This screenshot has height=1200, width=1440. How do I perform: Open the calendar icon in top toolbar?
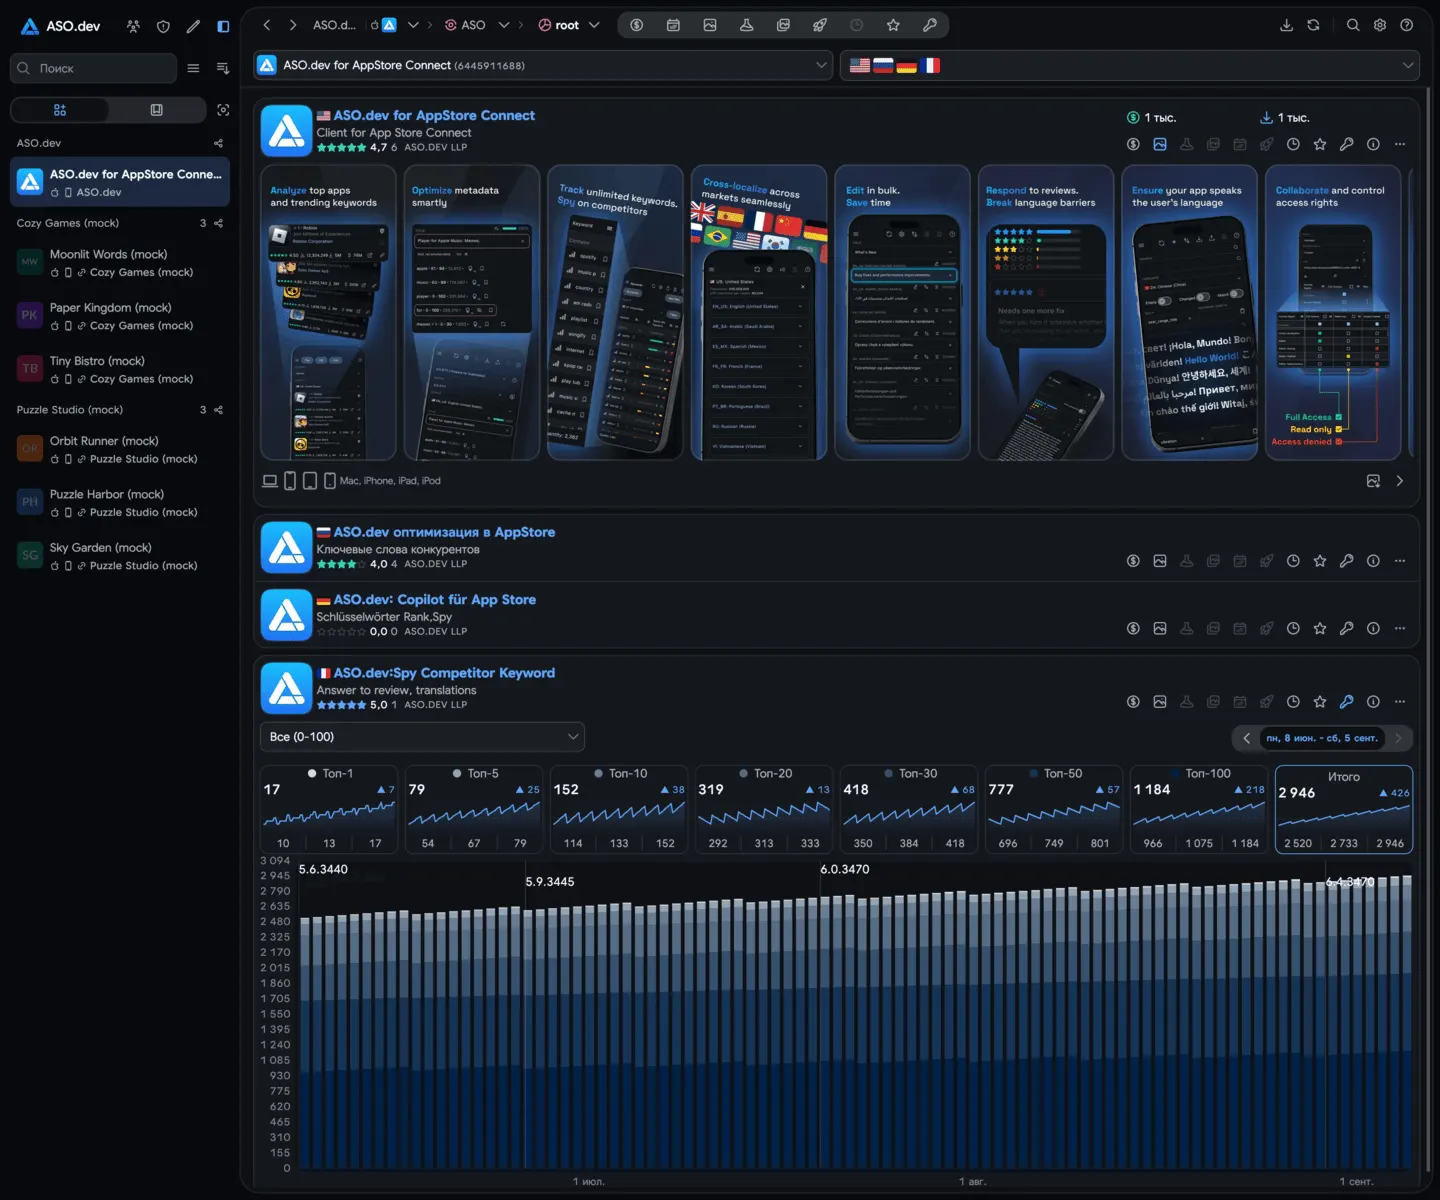point(673,25)
